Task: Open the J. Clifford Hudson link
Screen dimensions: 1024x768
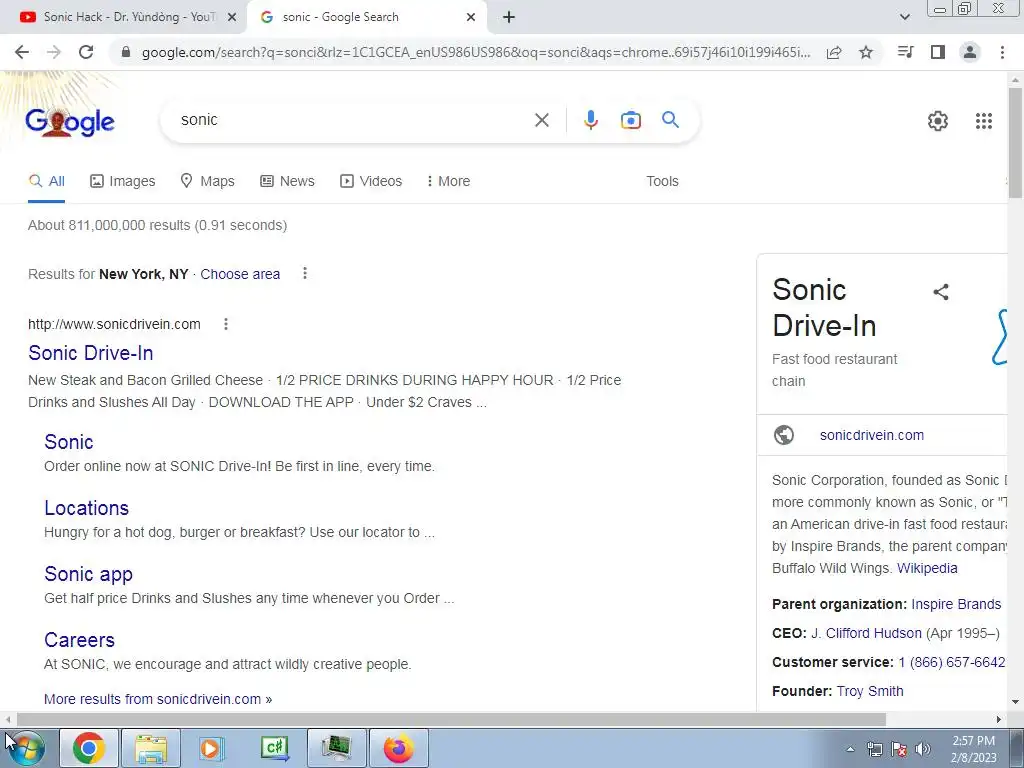Action: click(866, 633)
